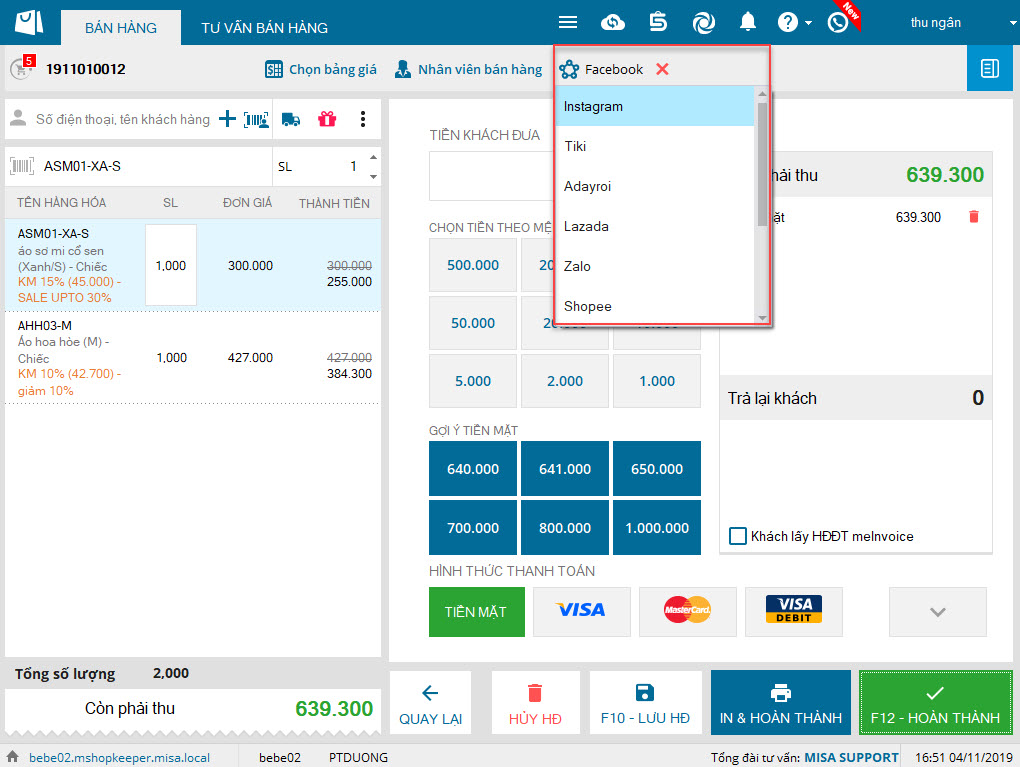
Task: Select VISA DEBIT payment method
Action: pyautogui.click(x=794, y=612)
